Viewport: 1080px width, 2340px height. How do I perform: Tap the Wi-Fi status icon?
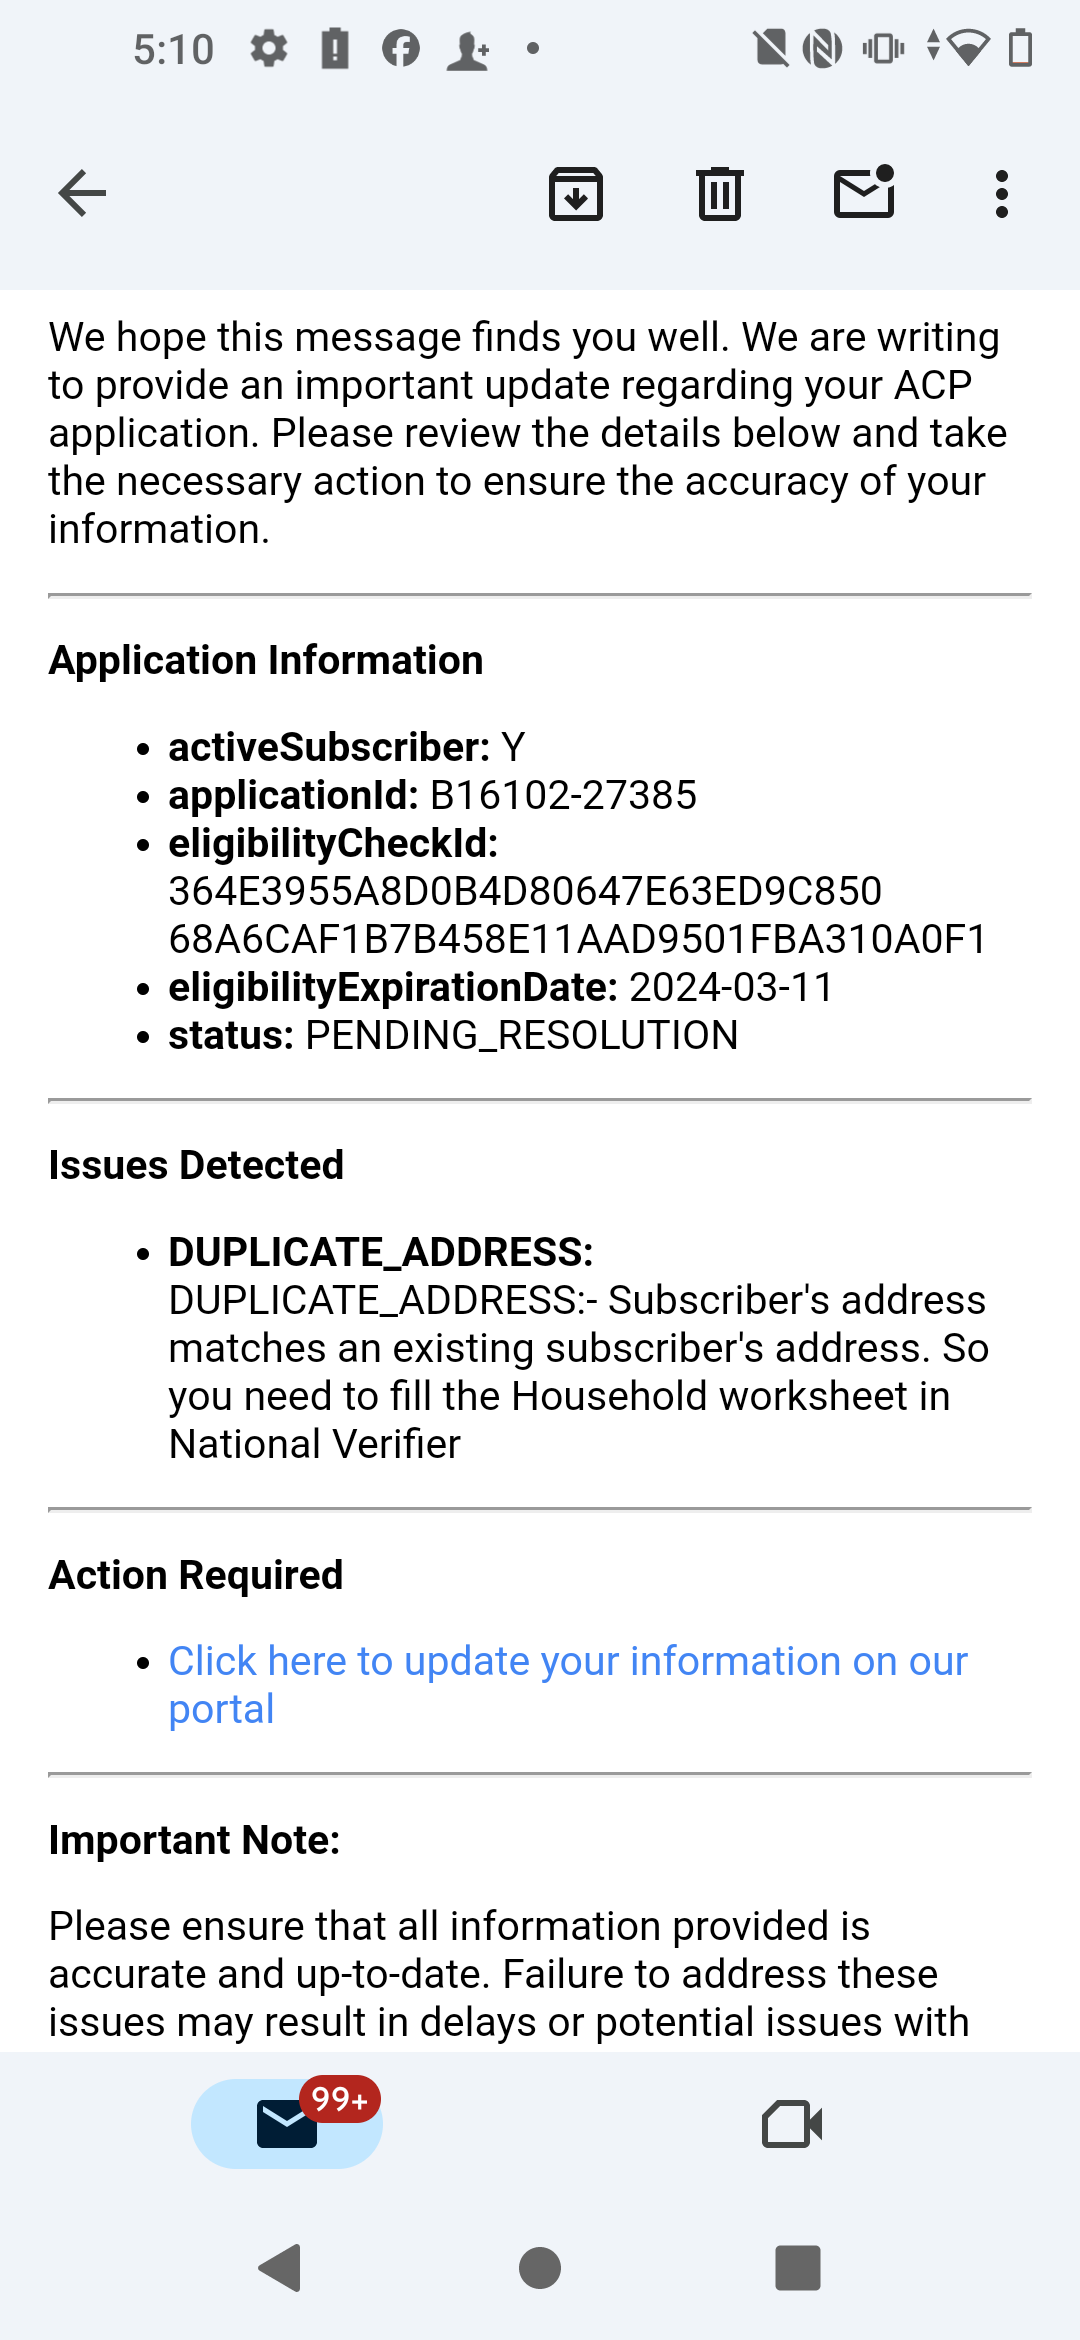(967, 48)
